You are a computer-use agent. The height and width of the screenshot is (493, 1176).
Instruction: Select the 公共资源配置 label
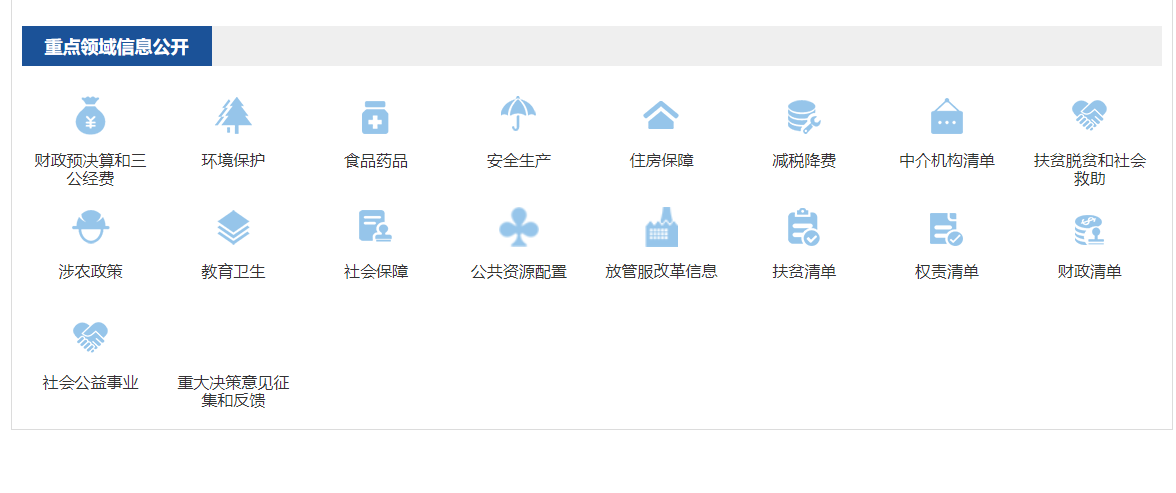(518, 272)
